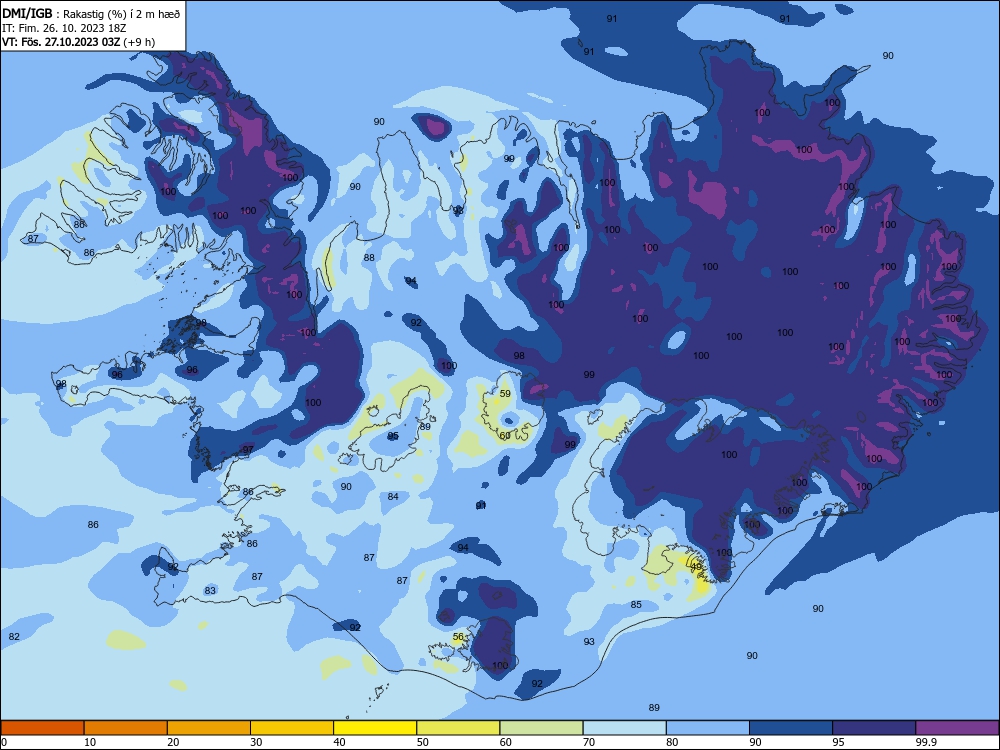Image resolution: width=1000 pixels, height=750 pixels.
Task: Click the '50' tick label on the color scale
Action: click(423, 742)
